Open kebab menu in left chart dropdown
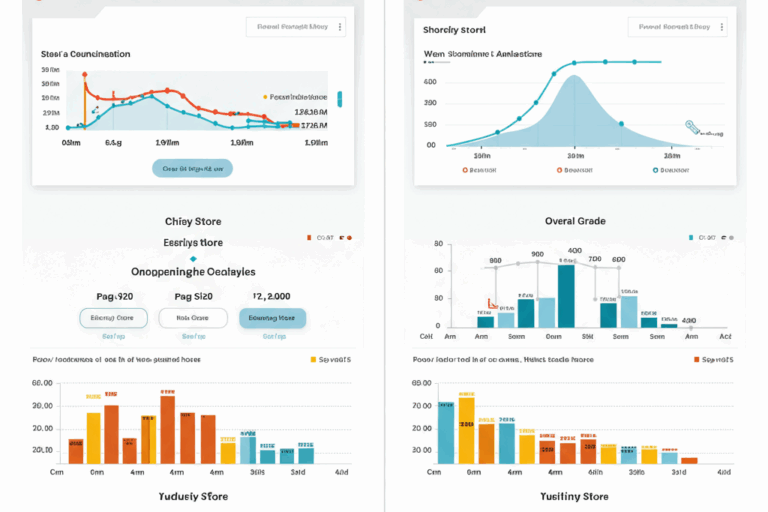Image resolution: width=768 pixels, height=512 pixels. pyautogui.click(x=341, y=27)
